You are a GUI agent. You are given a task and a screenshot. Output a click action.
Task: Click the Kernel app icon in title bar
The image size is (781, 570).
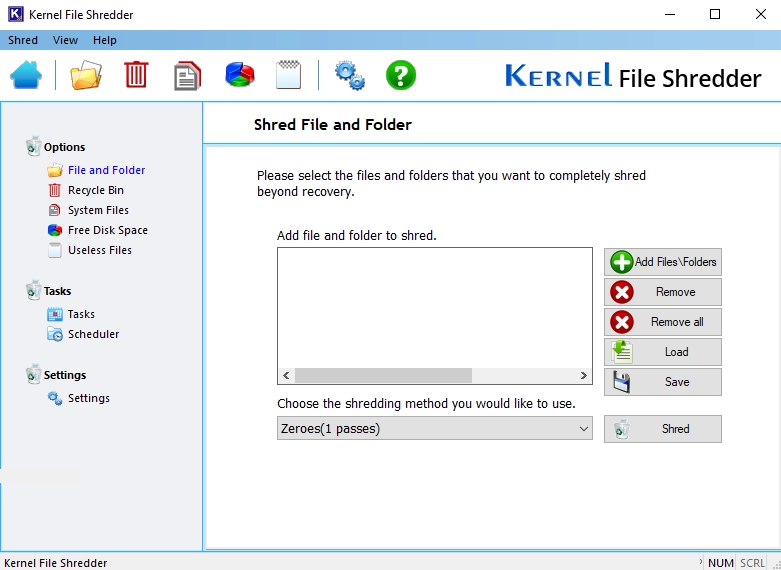15,14
